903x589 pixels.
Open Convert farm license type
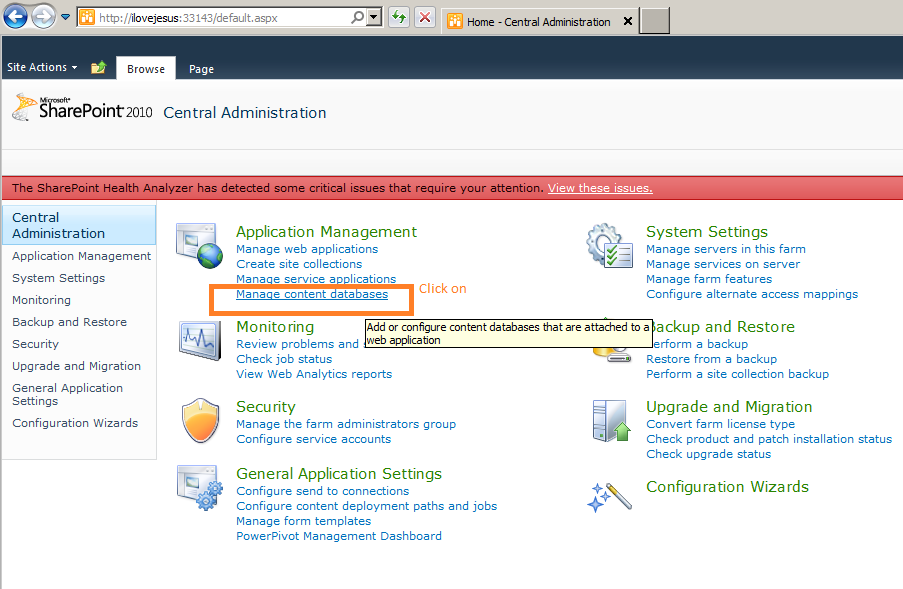click(x=720, y=424)
